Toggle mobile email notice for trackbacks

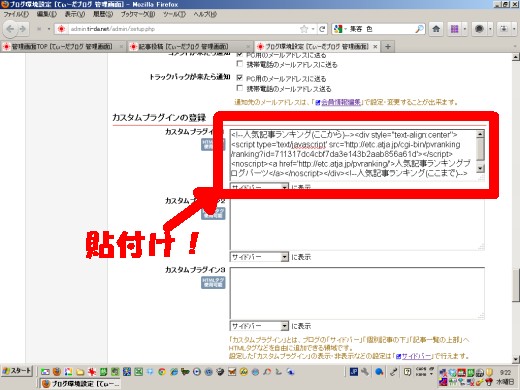click(239, 88)
